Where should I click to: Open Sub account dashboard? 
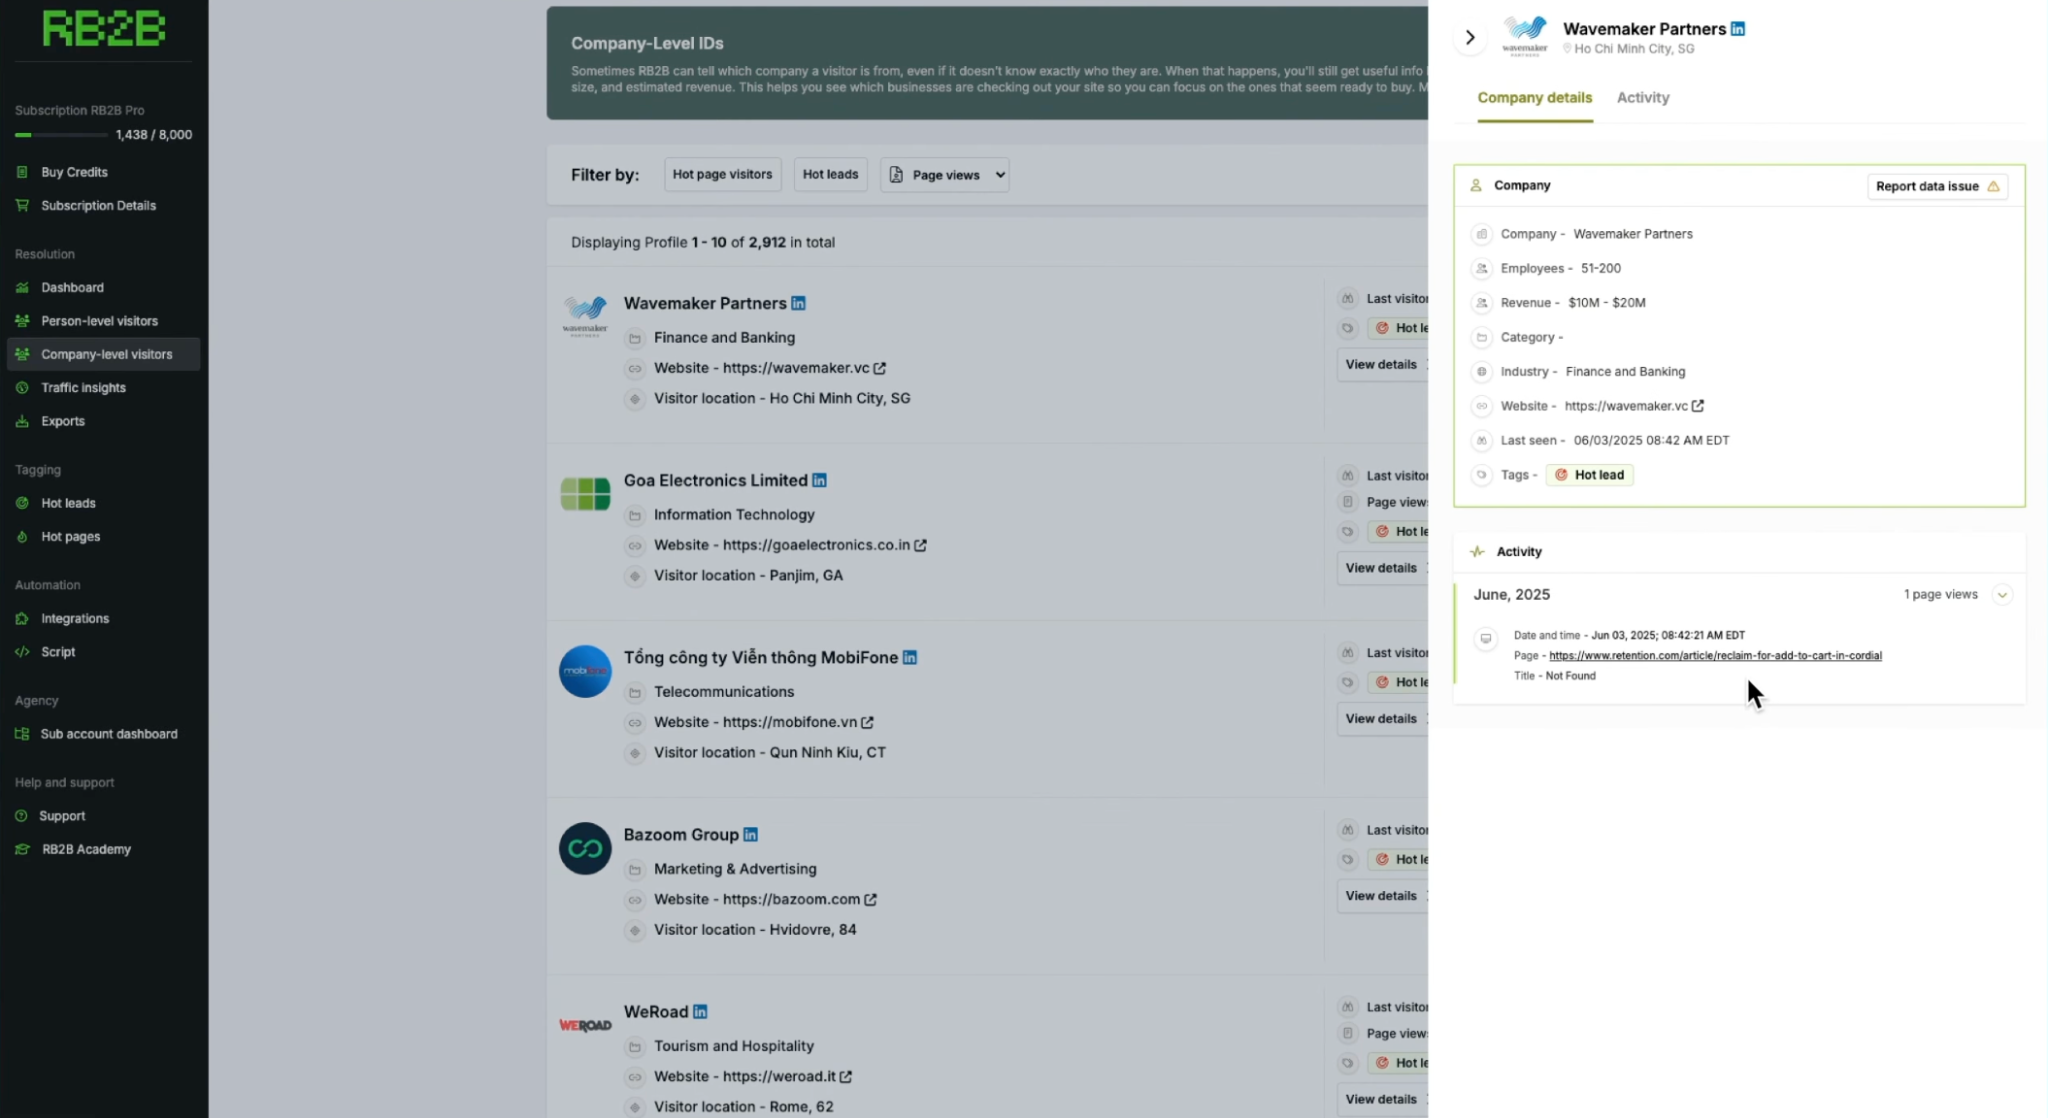tap(109, 734)
